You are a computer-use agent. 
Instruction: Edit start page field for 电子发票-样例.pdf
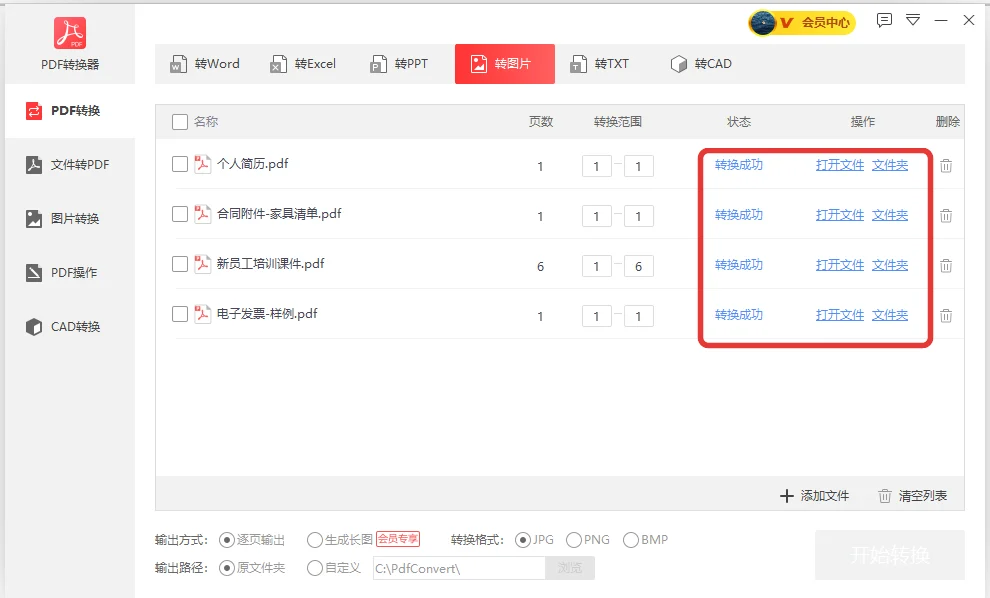click(597, 316)
